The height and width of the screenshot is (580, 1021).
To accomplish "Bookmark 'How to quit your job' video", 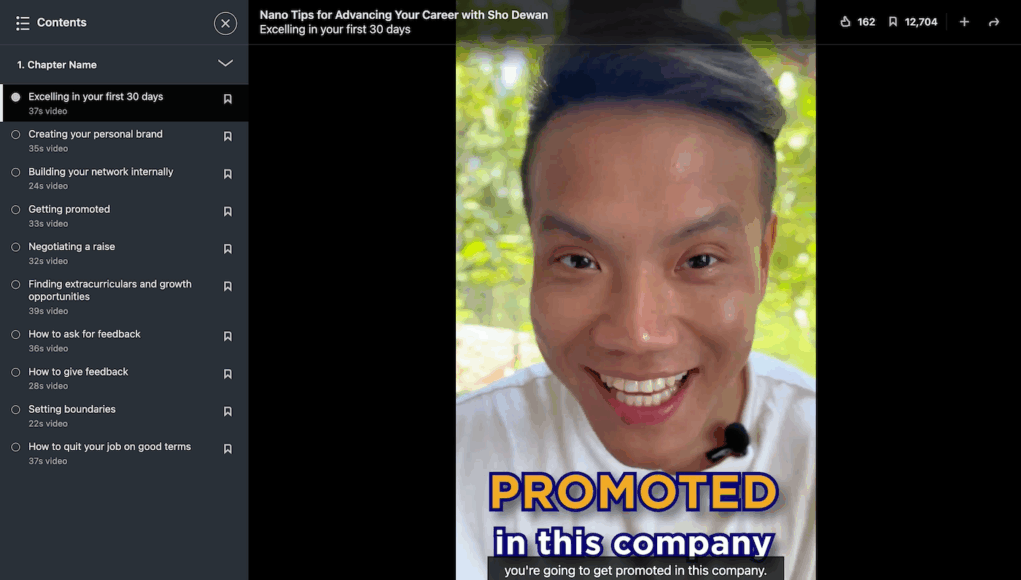I will [228, 449].
